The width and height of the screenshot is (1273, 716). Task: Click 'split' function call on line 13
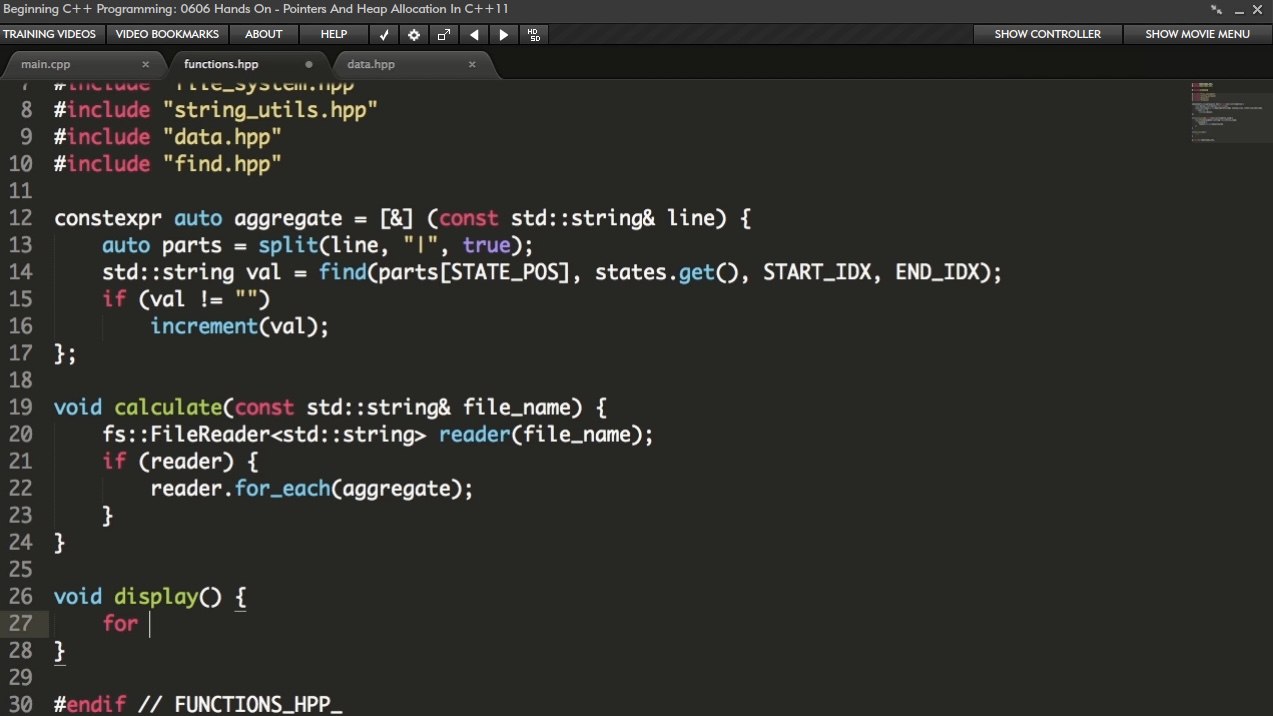[x=288, y=245]
